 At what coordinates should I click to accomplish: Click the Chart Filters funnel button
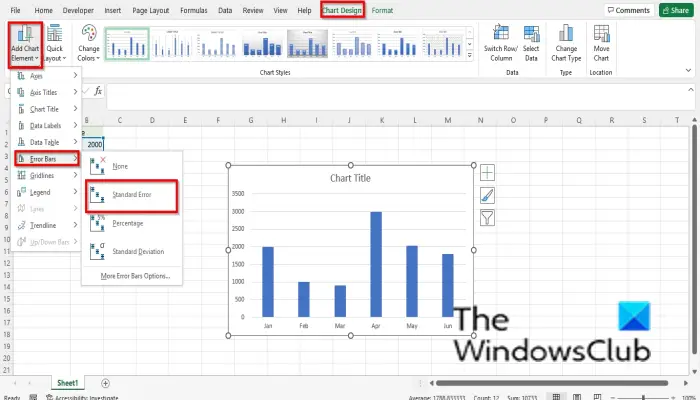click(487, 218)
